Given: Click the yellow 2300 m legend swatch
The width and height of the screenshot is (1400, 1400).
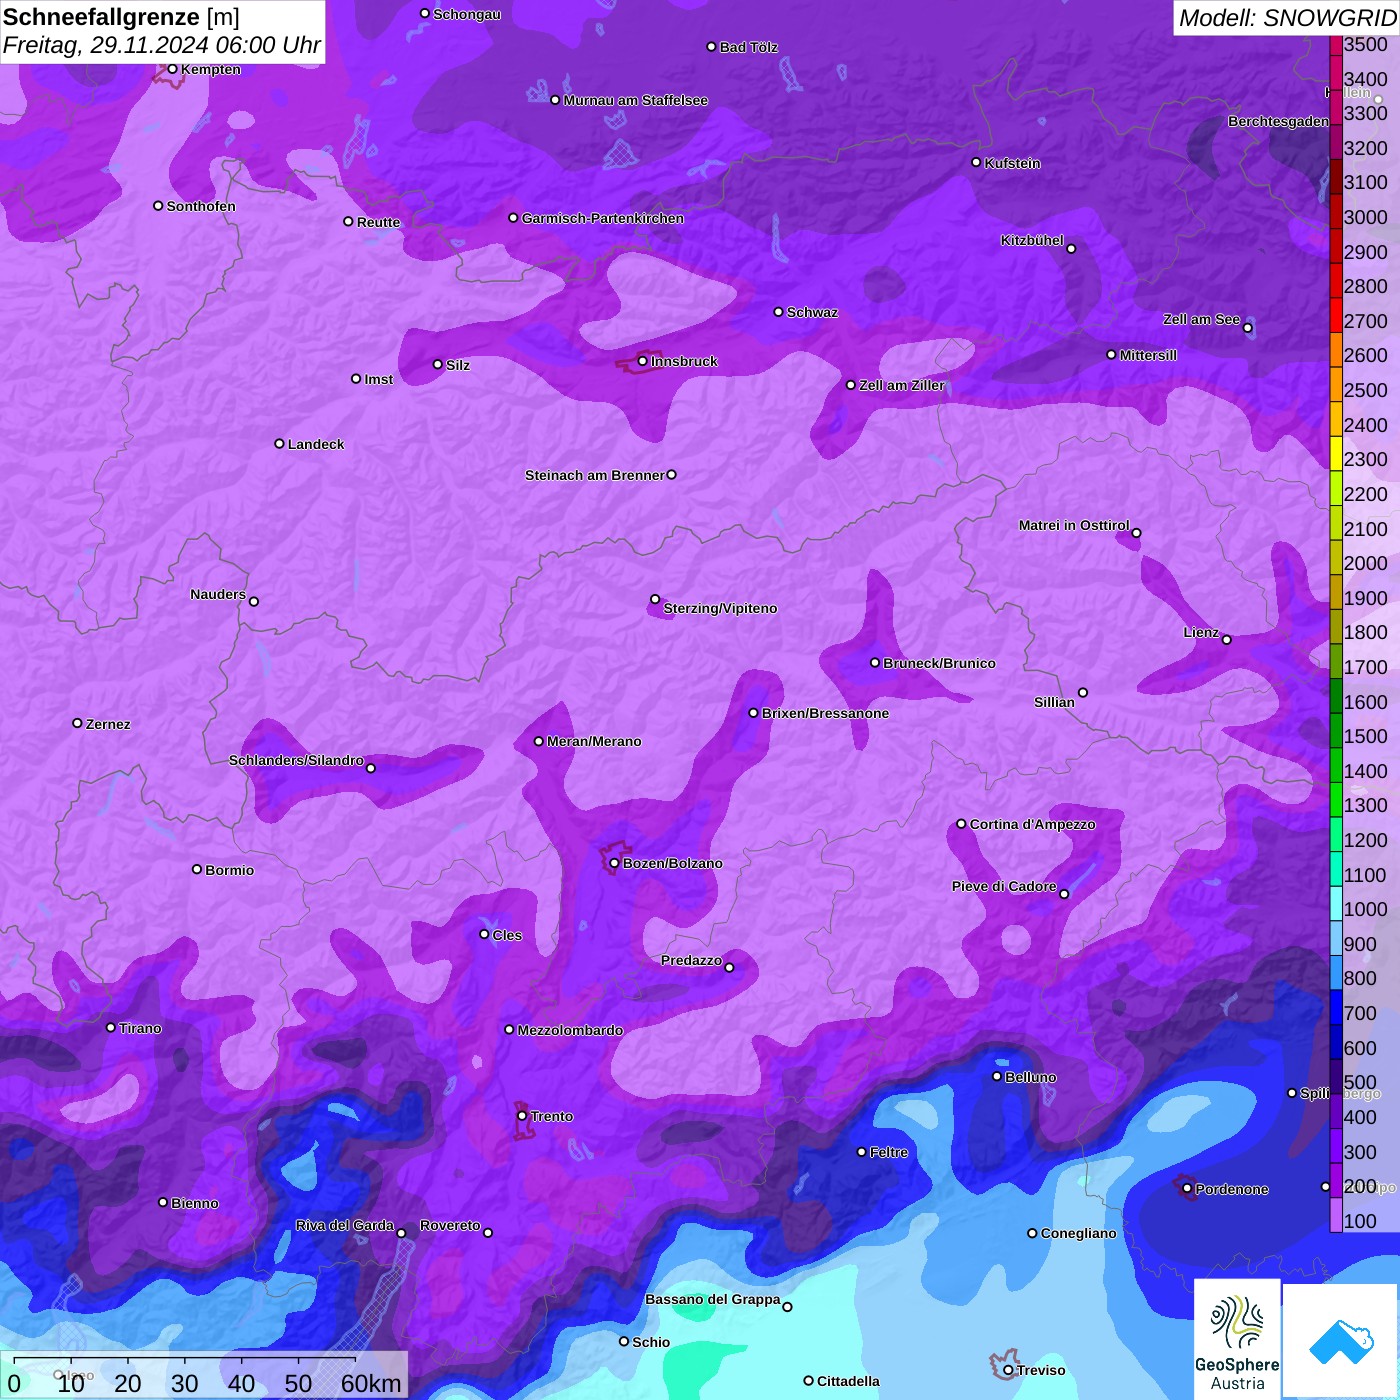Looking at the screenshot, I should [x=1335, y=452].
